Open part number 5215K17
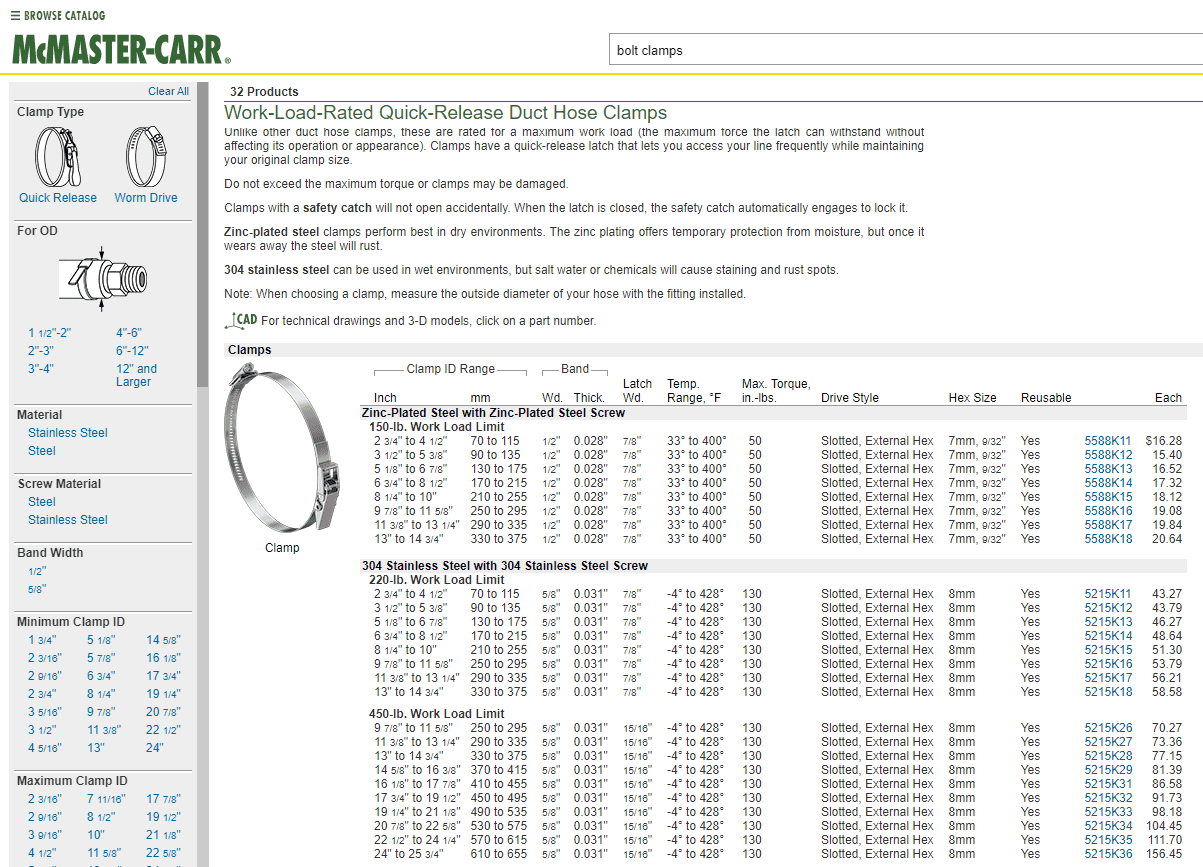Image resolution: width=1203 pixels, height=867 pixels. pyautogui.click(x=1108, y=678)
